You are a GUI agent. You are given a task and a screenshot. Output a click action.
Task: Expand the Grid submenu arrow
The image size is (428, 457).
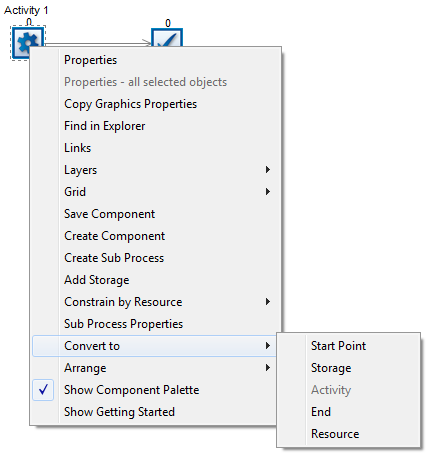(268, 192)
